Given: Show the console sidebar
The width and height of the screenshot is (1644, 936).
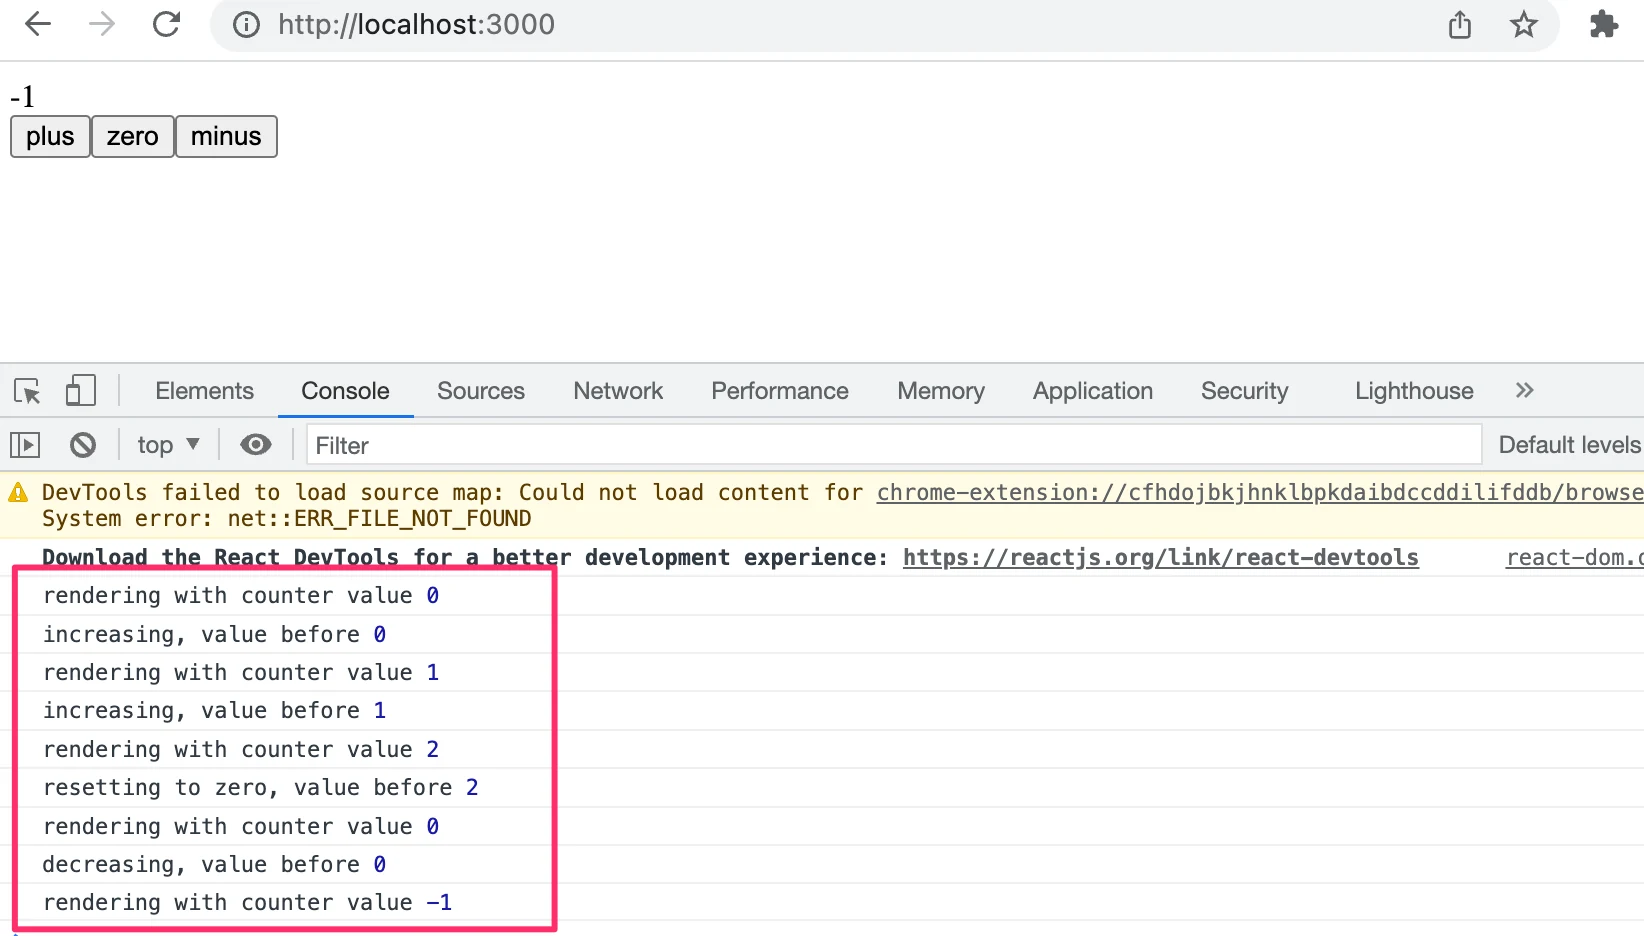Looking at the screenshot, I should (25, 445).
